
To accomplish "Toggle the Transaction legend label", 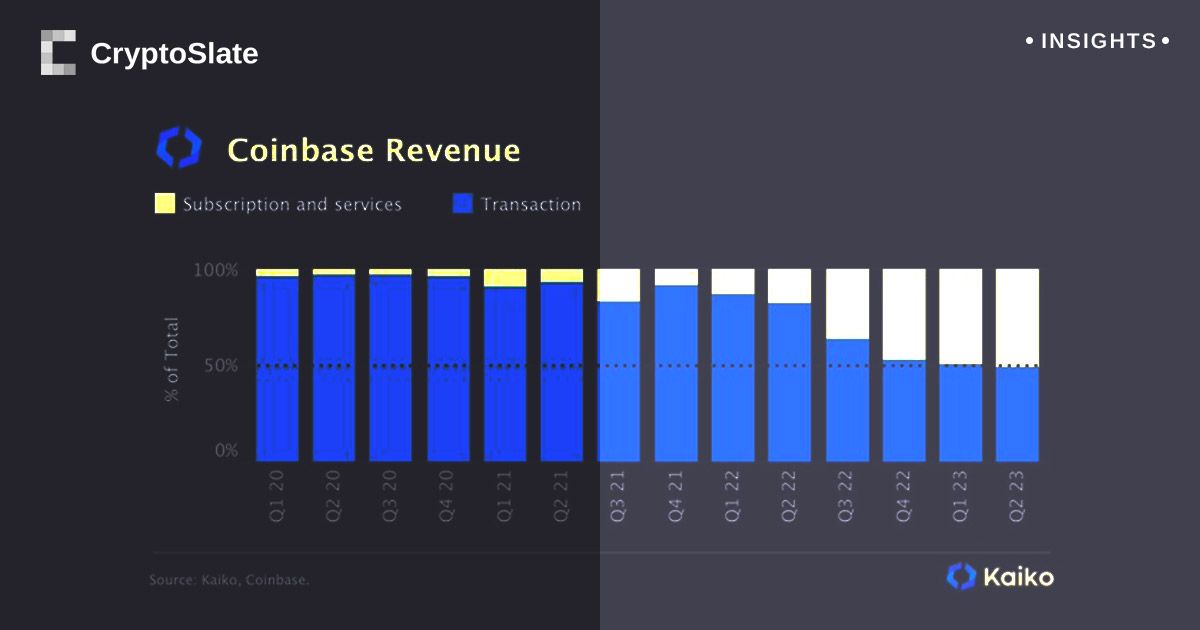I will pos(530,204).
